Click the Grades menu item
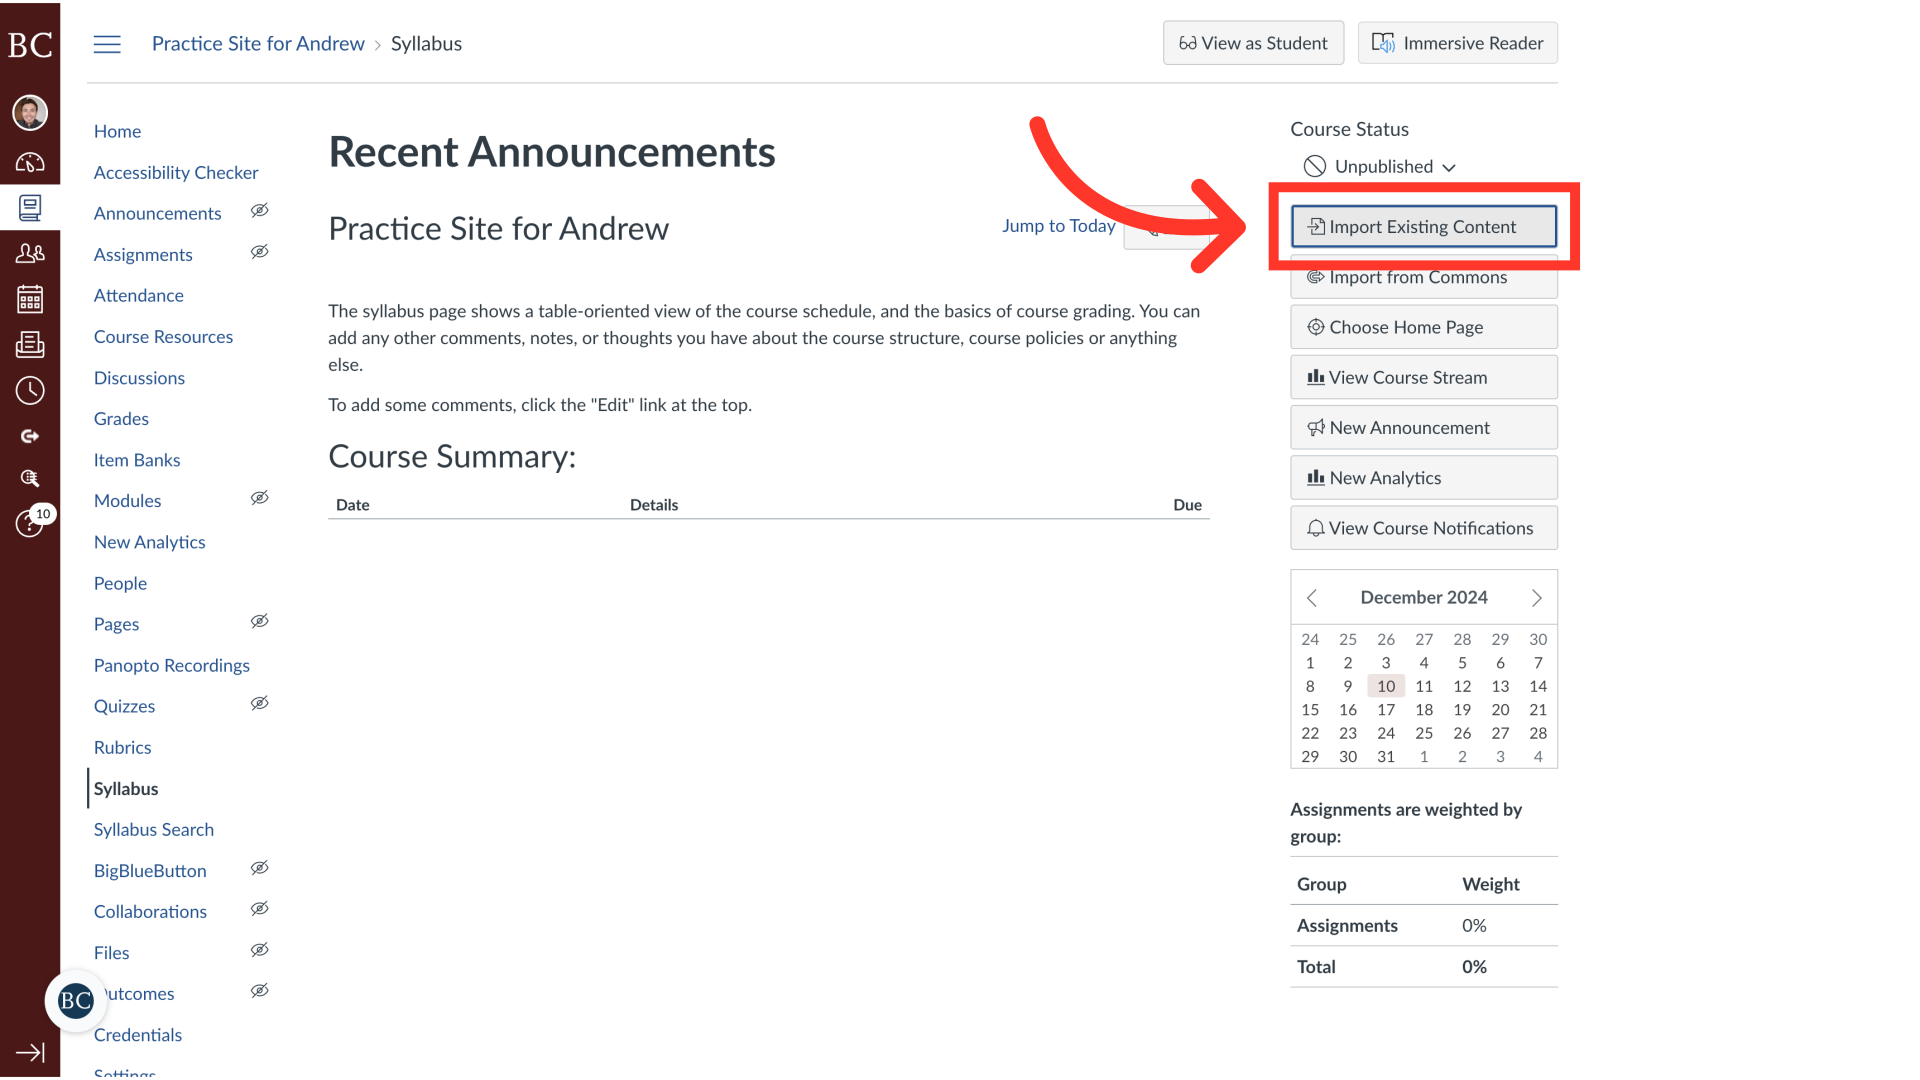The image size is (1920, 1080). coord(120,418)
